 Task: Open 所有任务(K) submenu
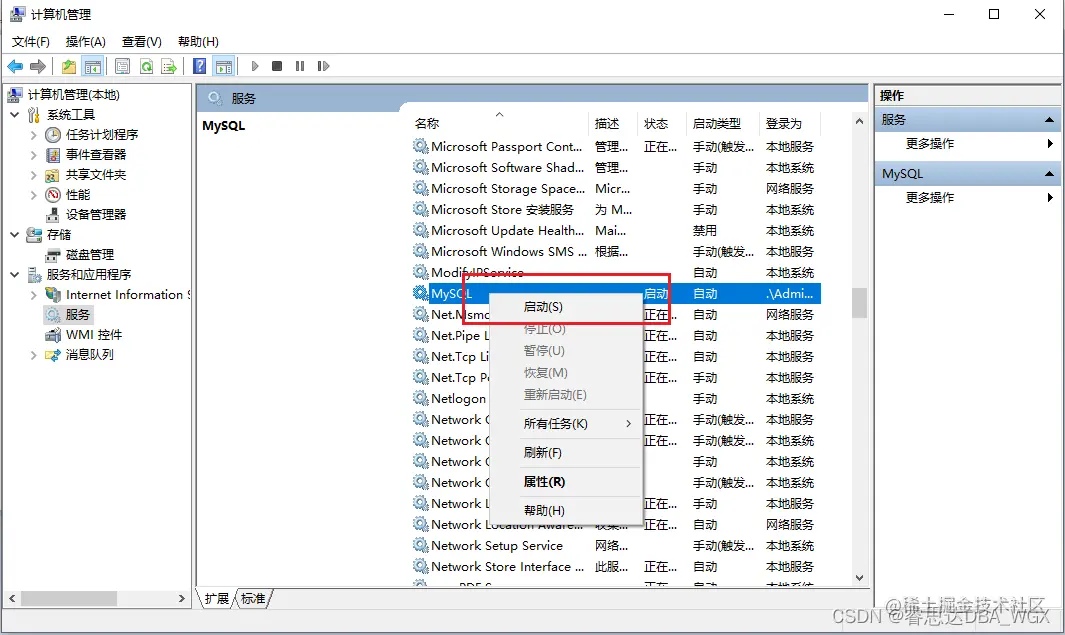point(566,424)
